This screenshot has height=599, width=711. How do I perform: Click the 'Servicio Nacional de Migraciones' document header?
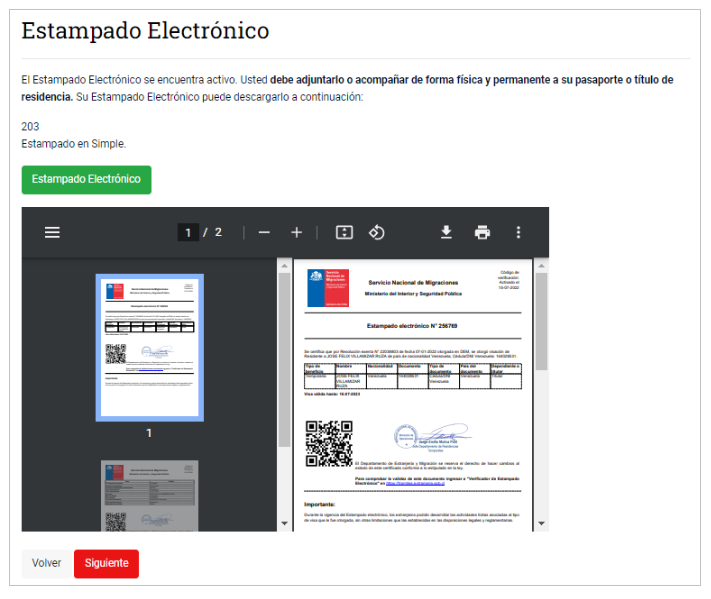[413, 282]
